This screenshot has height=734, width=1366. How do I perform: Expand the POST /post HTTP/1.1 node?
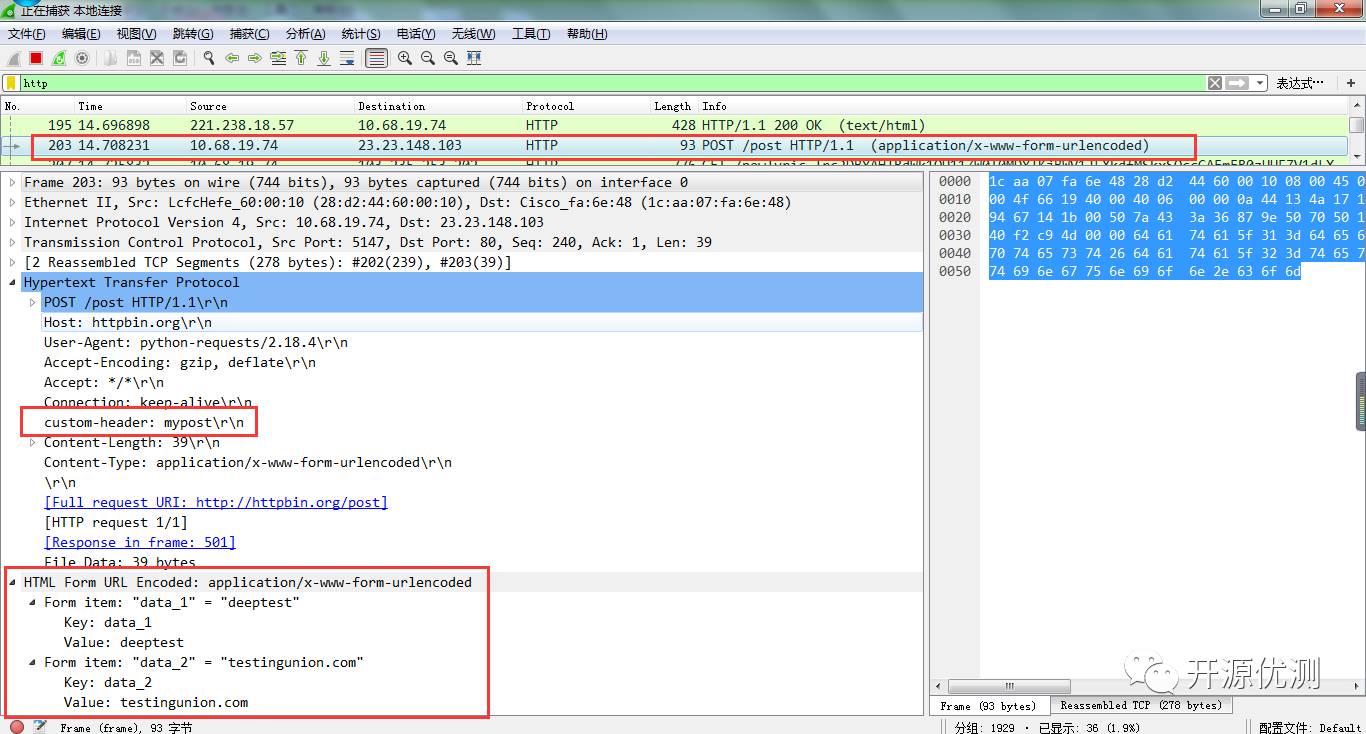(x=33, y=302)
